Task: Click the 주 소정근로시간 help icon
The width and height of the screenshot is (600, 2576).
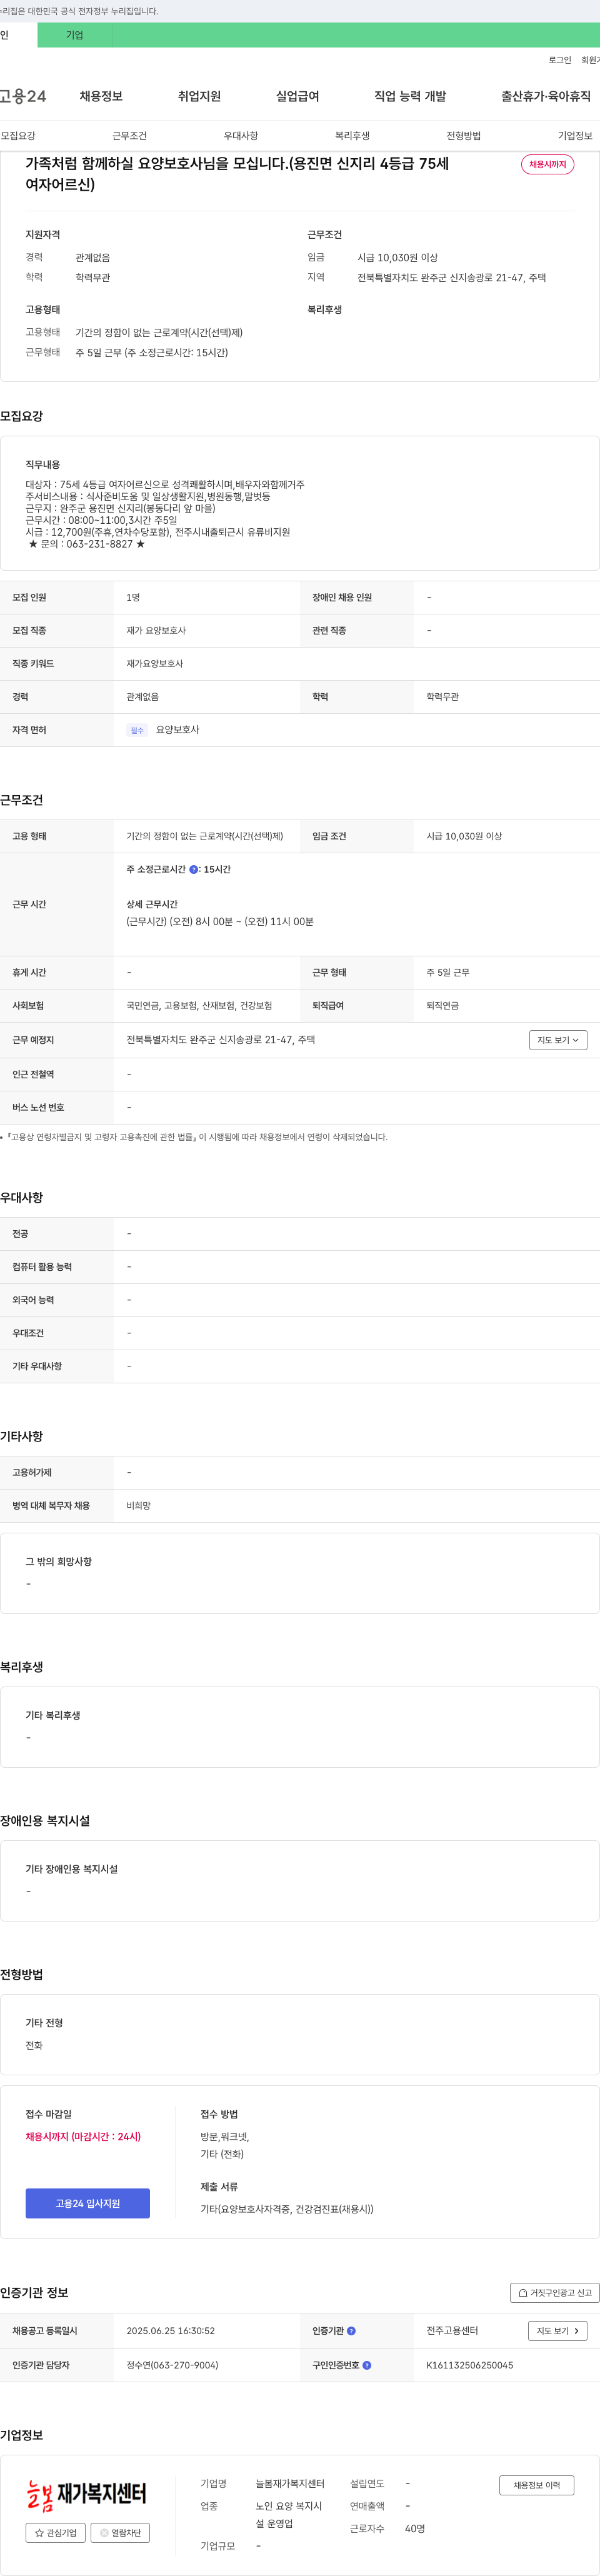Action: coord(194,870)
